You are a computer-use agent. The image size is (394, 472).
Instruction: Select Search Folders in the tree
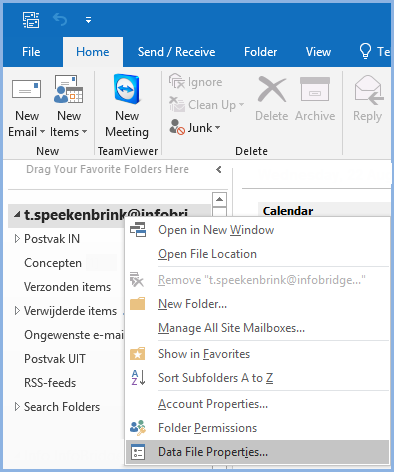point(62,407)
